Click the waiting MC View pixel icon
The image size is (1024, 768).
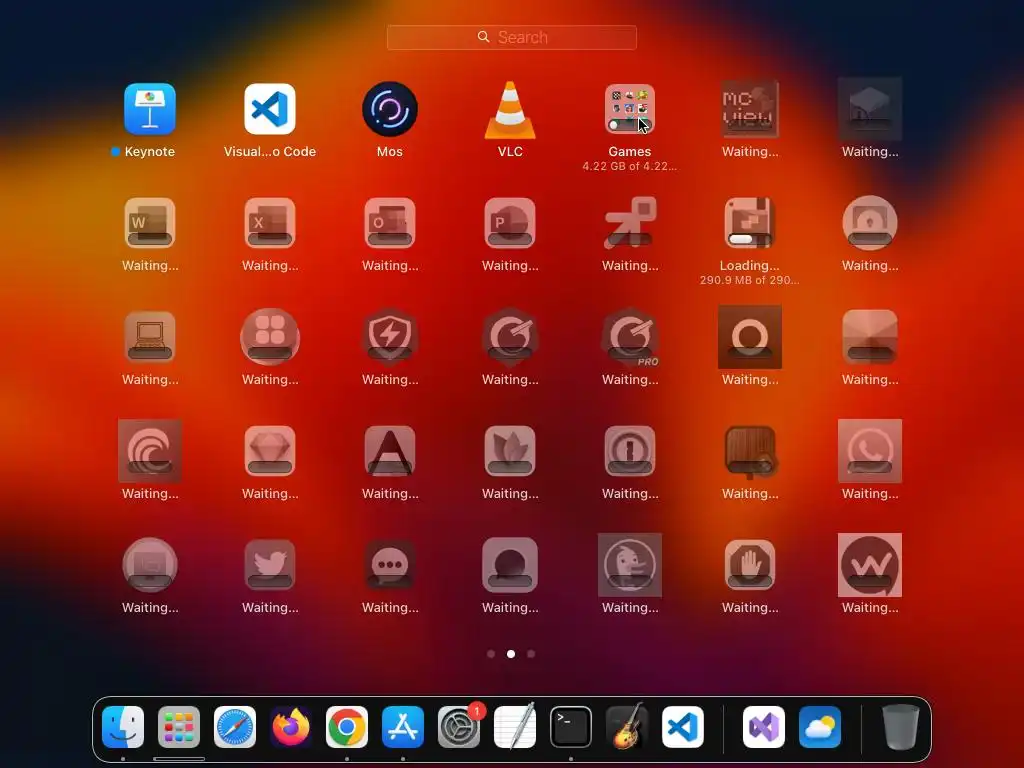pos(750,109)
